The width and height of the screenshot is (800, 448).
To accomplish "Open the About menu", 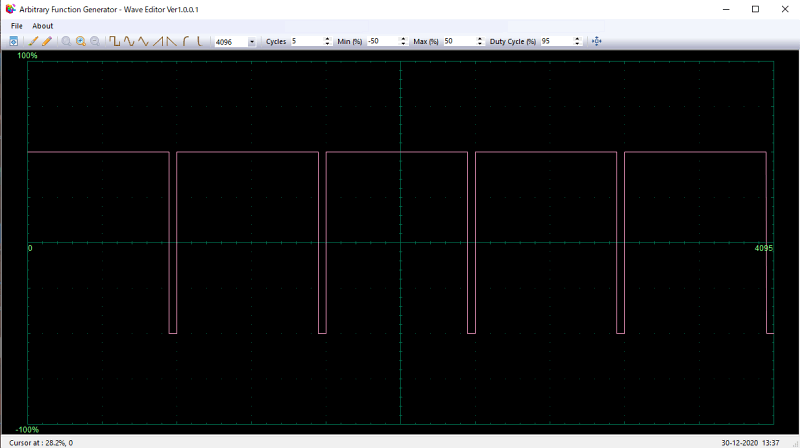I will click(x=43, y=26).
